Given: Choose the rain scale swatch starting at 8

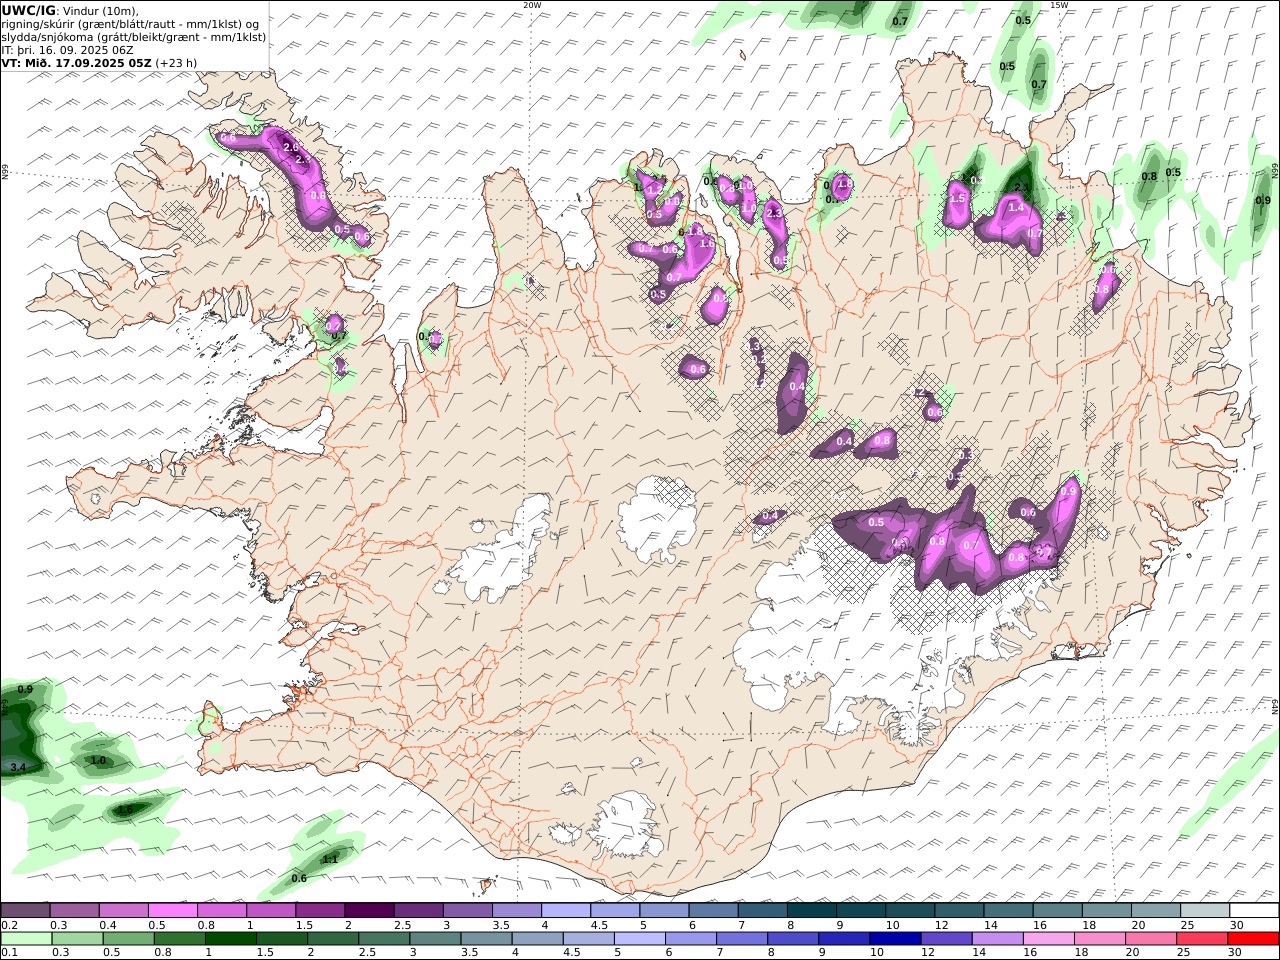Looking at the screenshot, I should (x=793, y=938).
